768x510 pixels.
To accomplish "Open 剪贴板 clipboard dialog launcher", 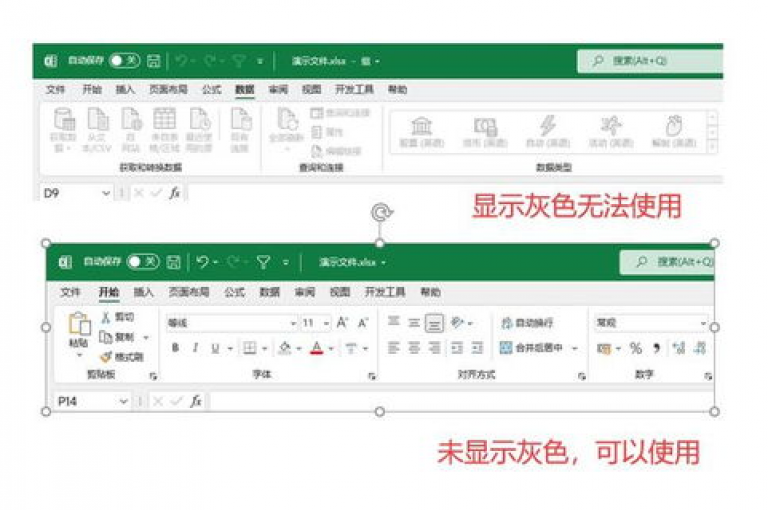I will click(x=153, y=376).
